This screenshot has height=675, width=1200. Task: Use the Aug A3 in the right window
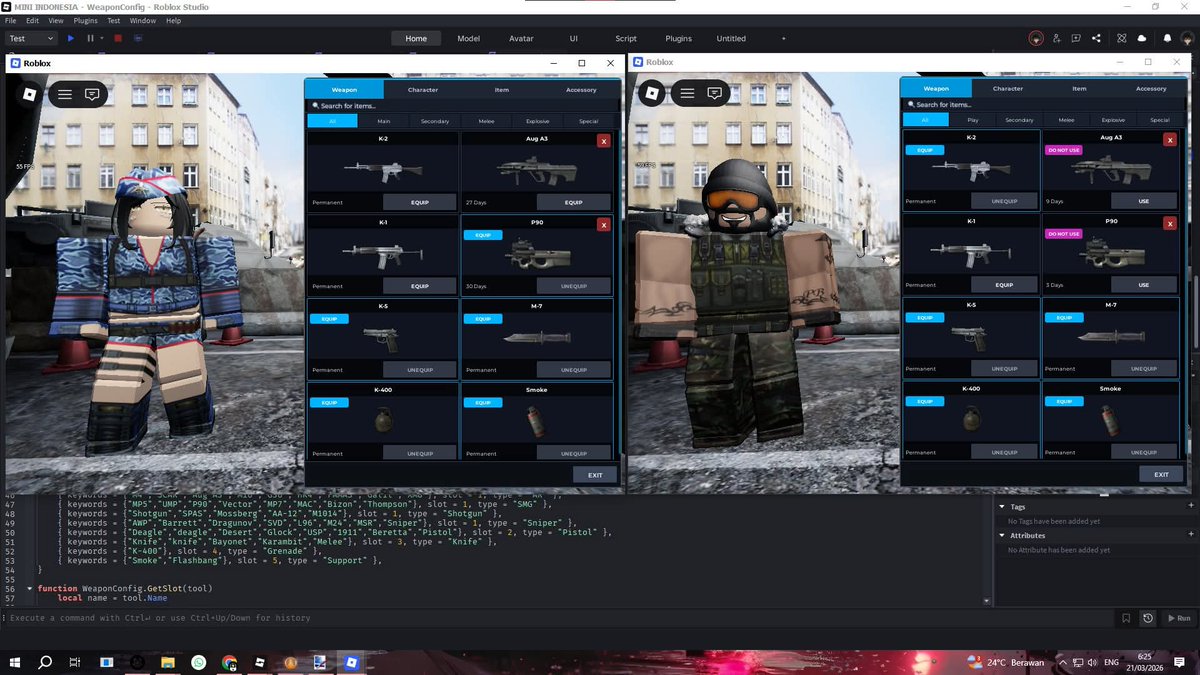click(1144, 201)
